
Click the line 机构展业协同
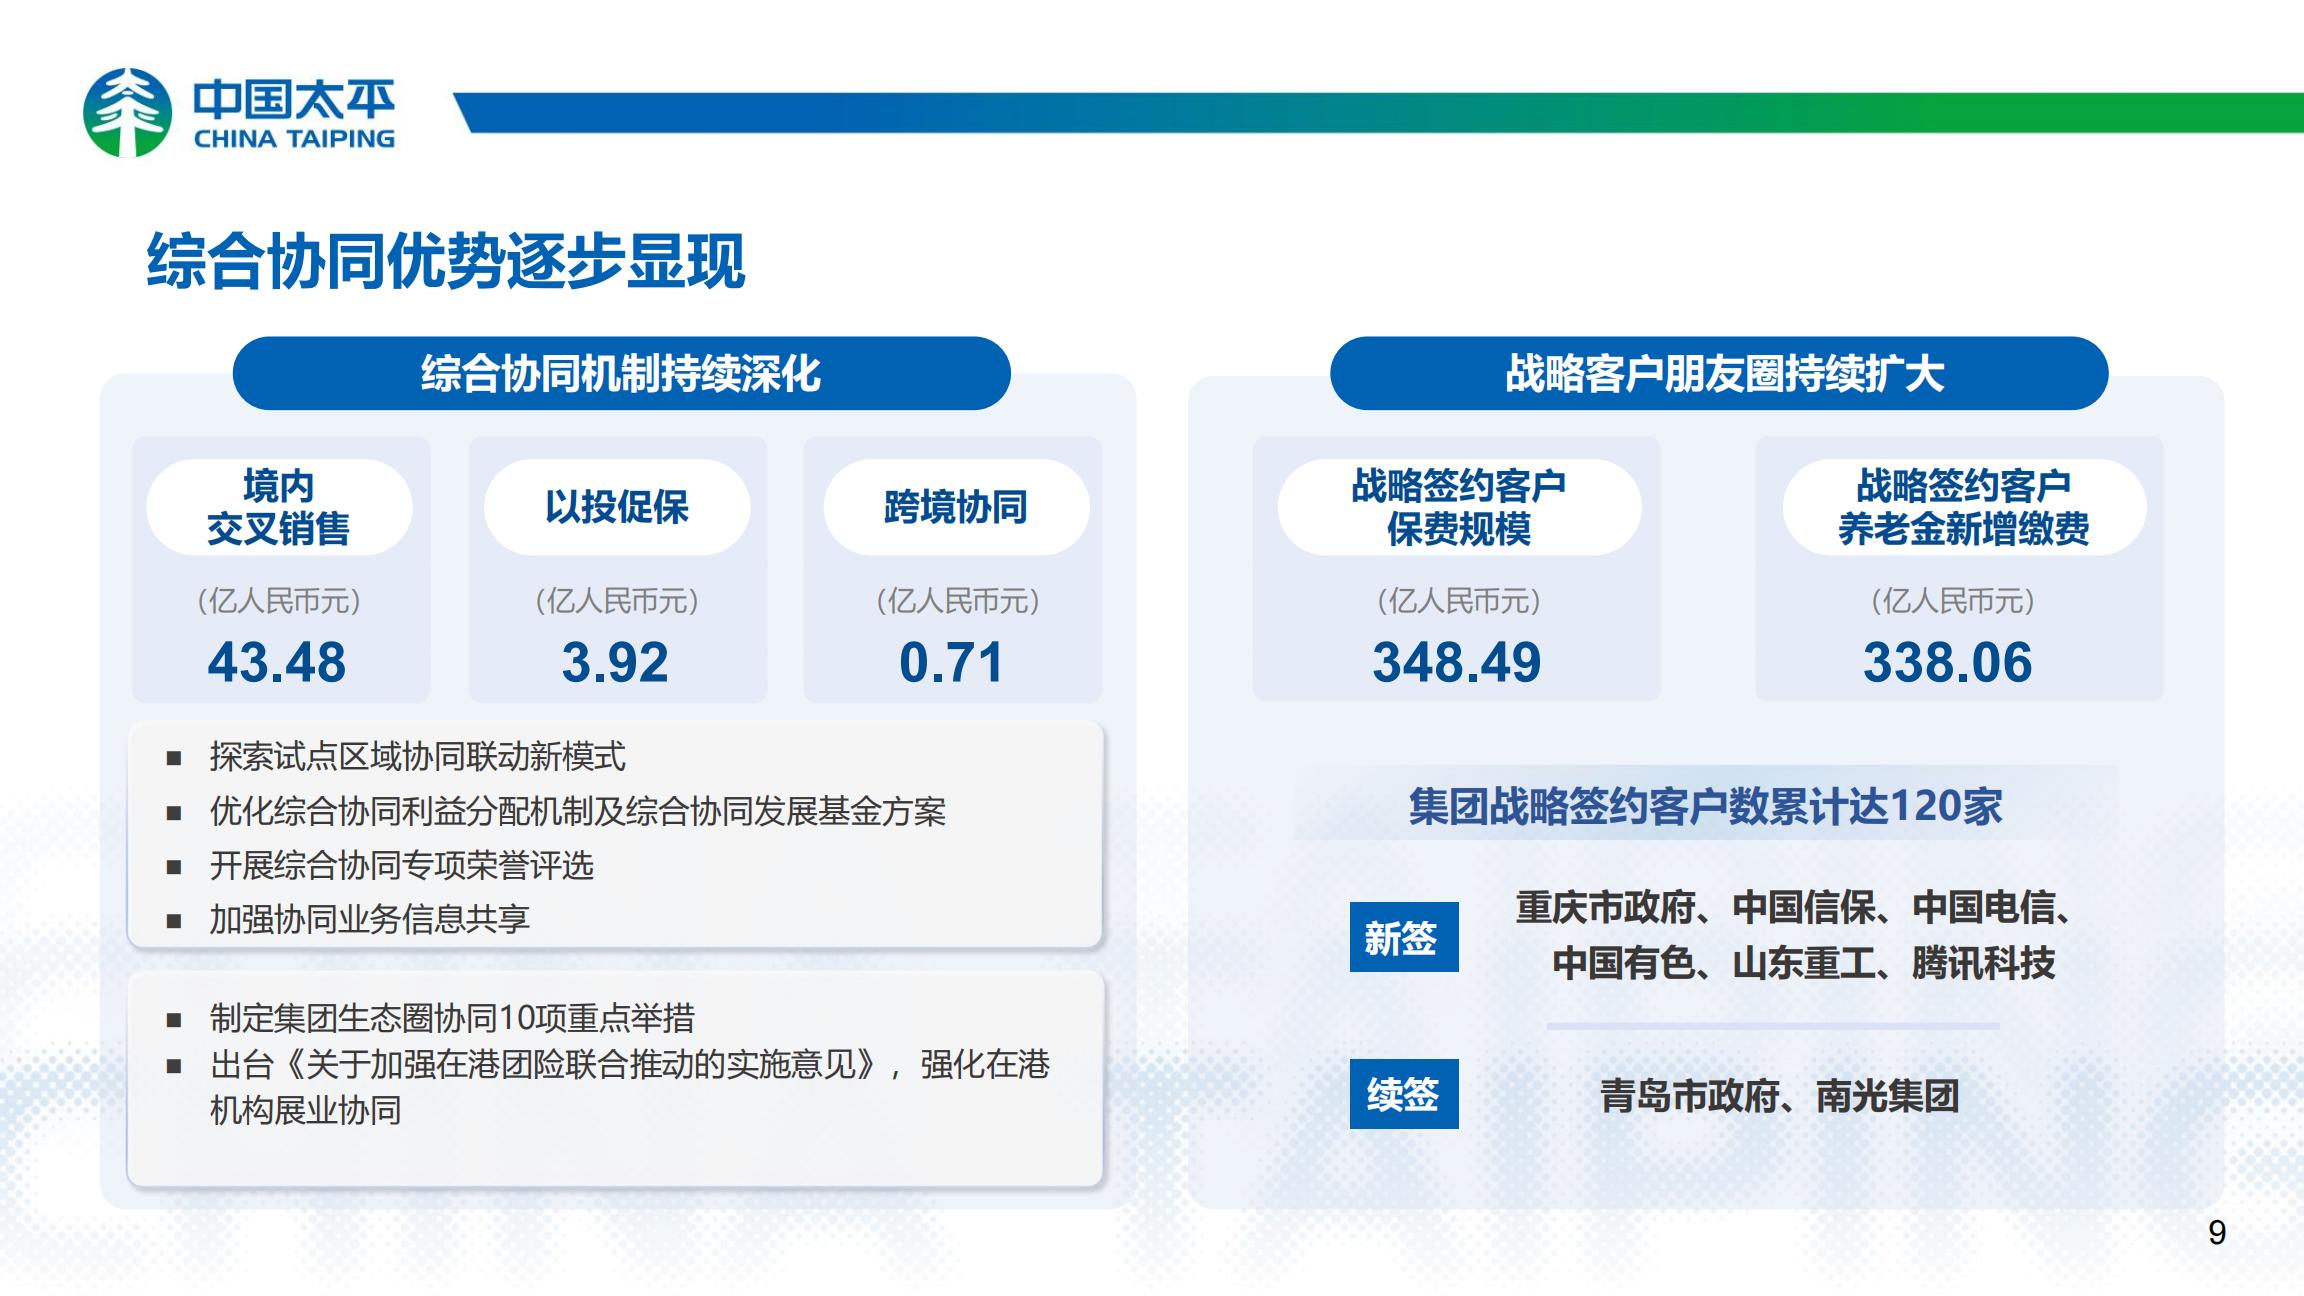pyautogui.click(x=305, y=1111)
